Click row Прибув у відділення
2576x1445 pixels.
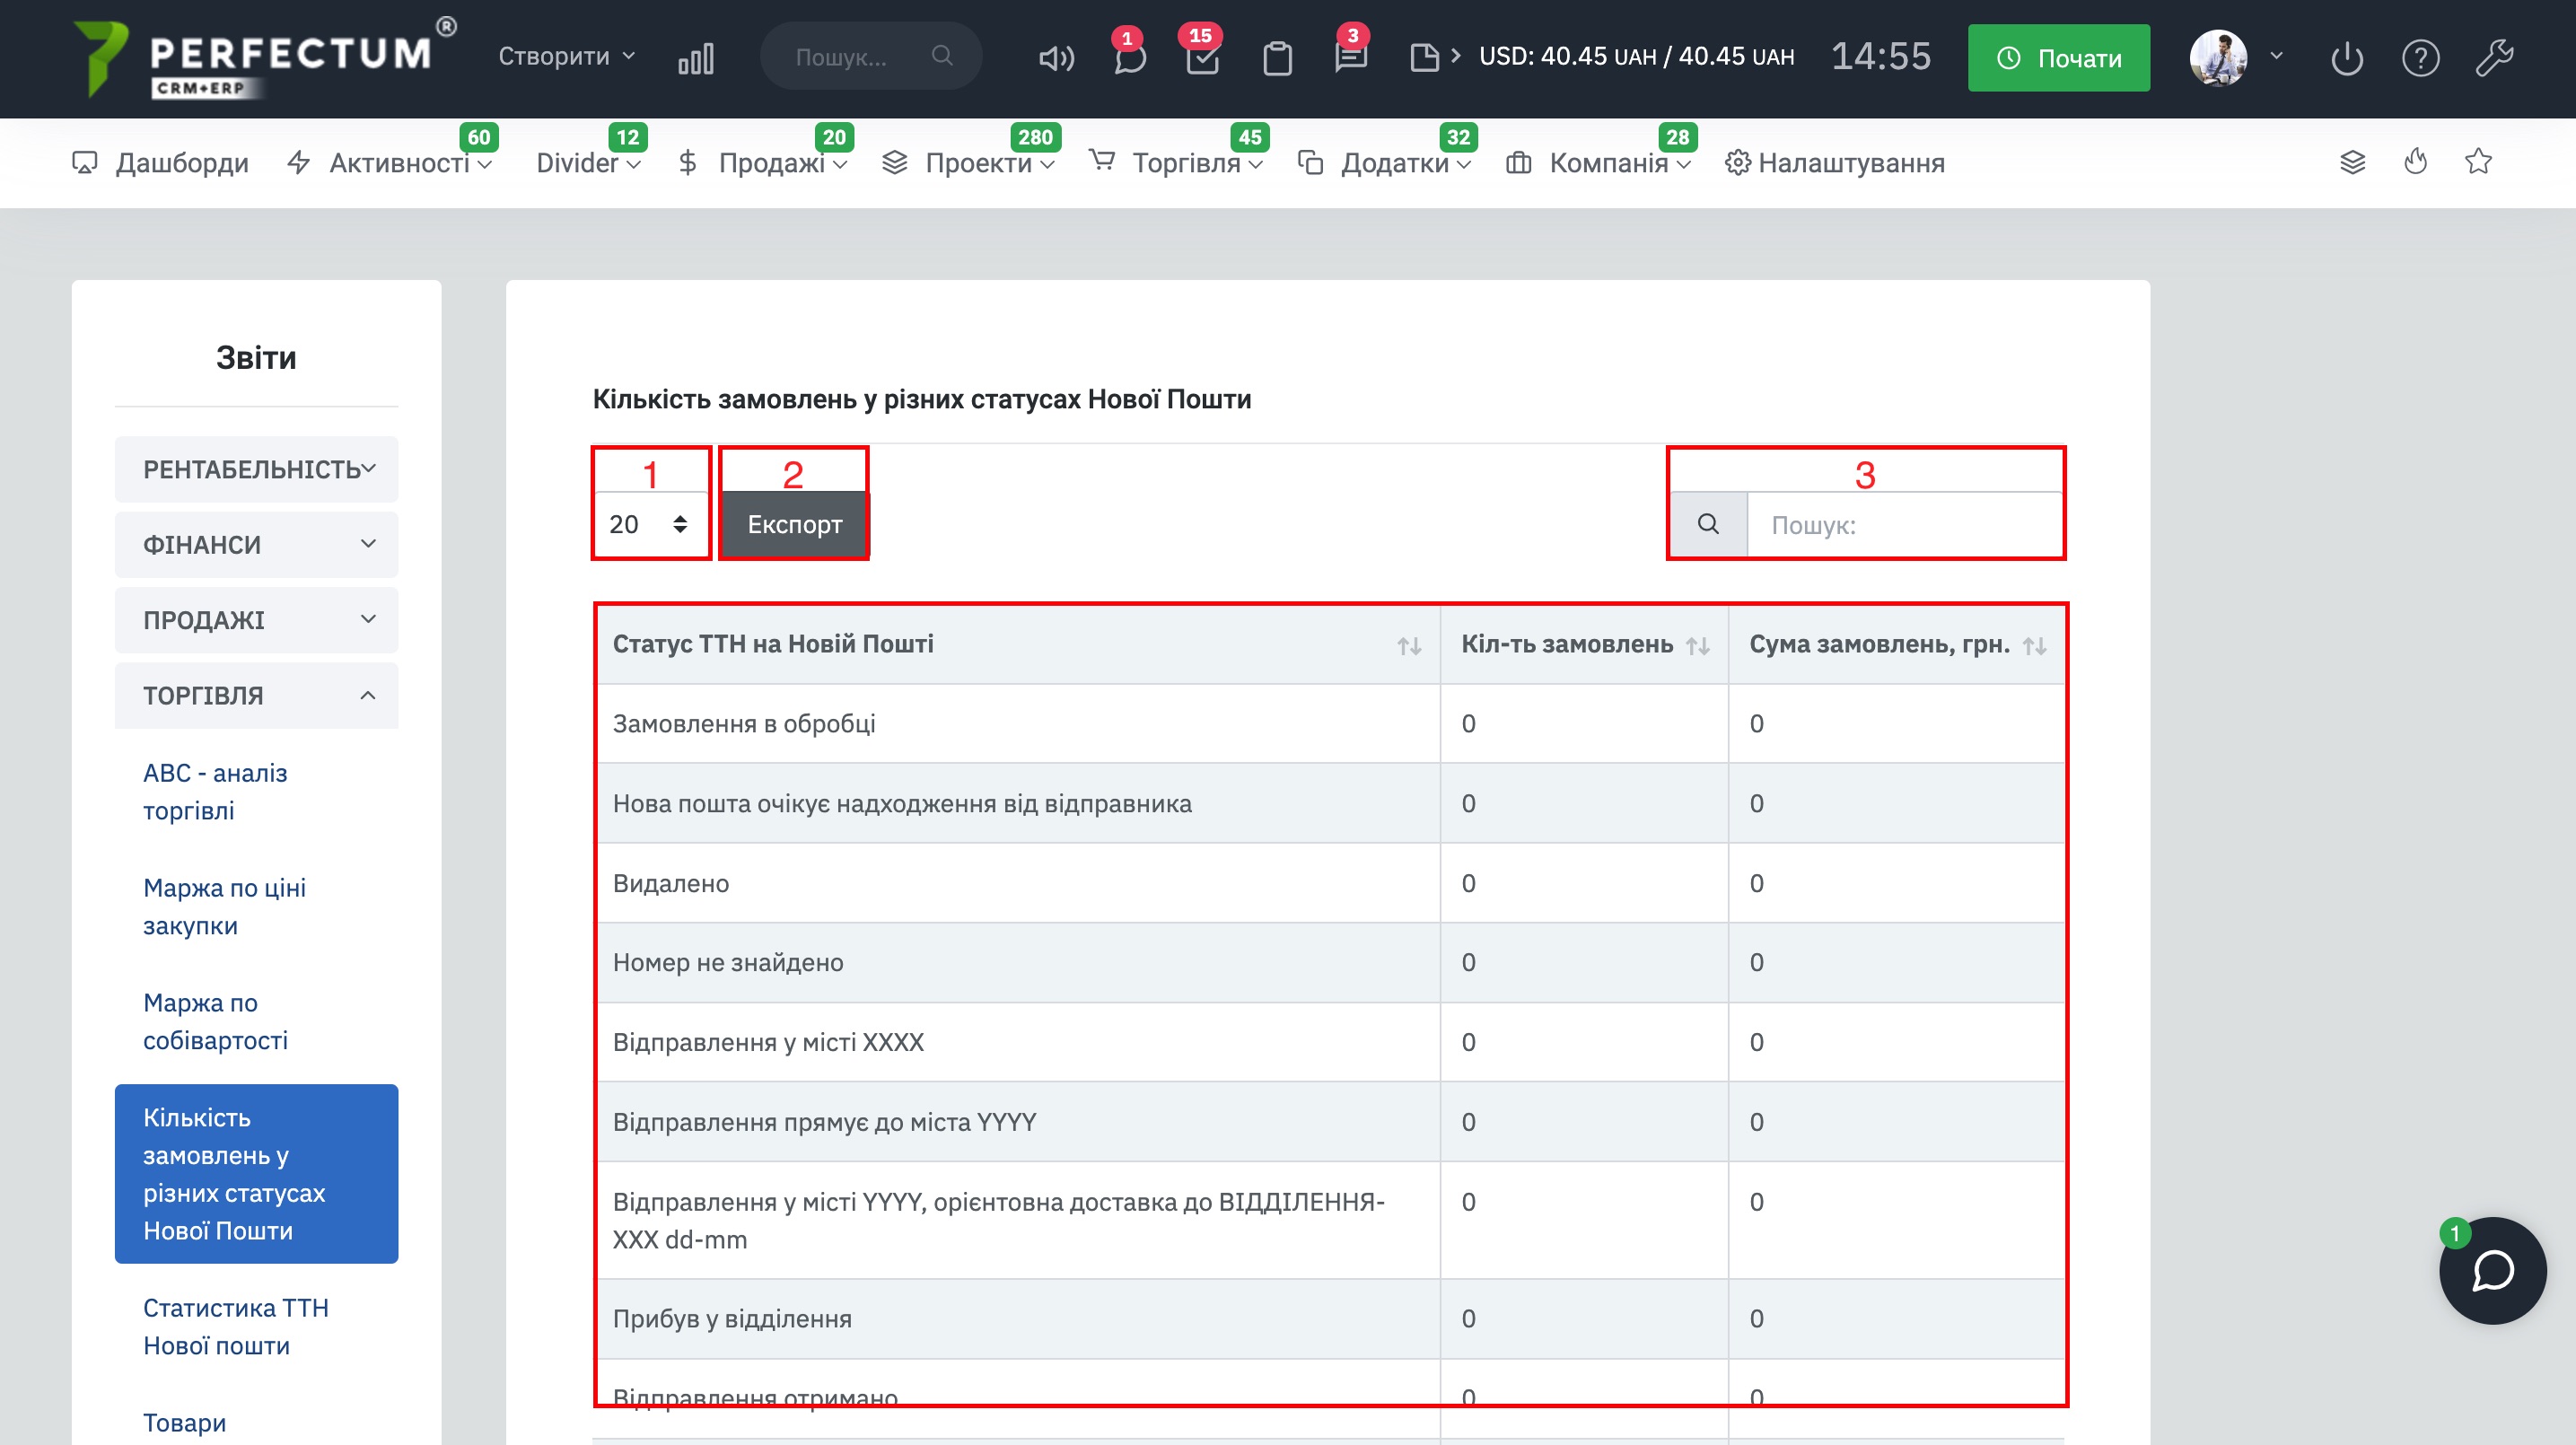pyautogui.click(x=1330, y=1319)
